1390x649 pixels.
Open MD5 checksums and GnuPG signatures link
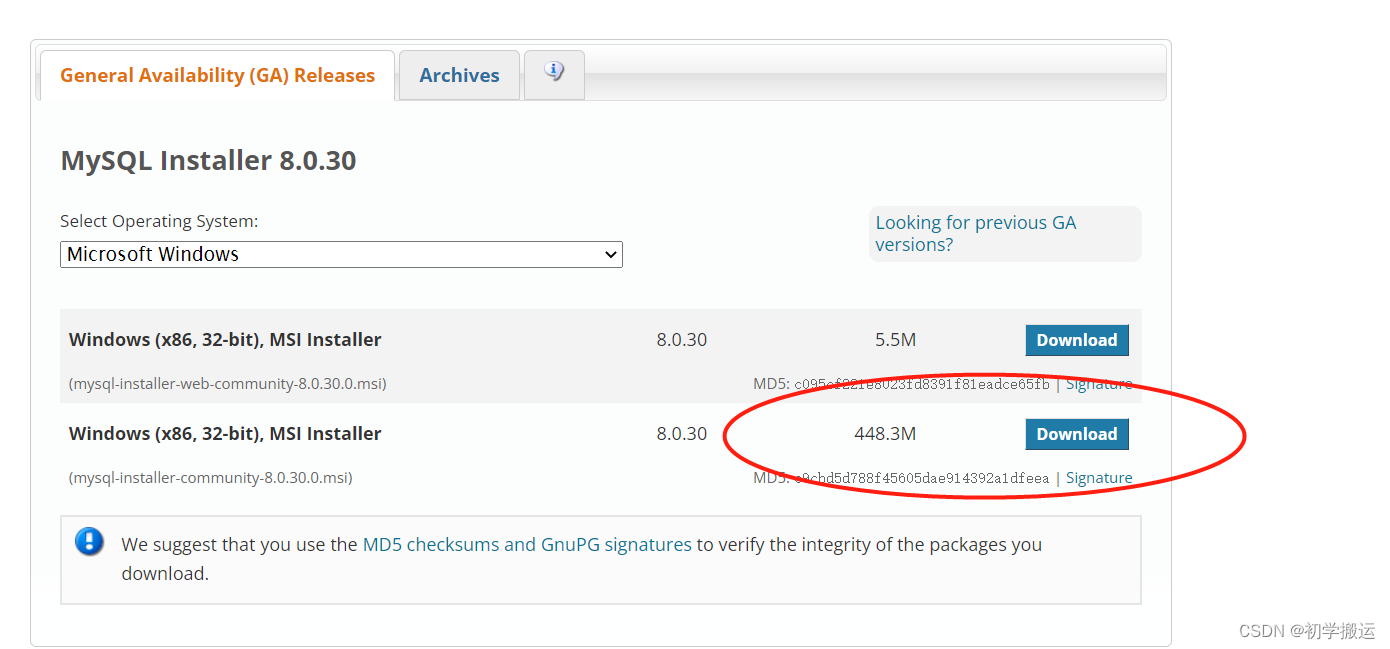point(527,544)
